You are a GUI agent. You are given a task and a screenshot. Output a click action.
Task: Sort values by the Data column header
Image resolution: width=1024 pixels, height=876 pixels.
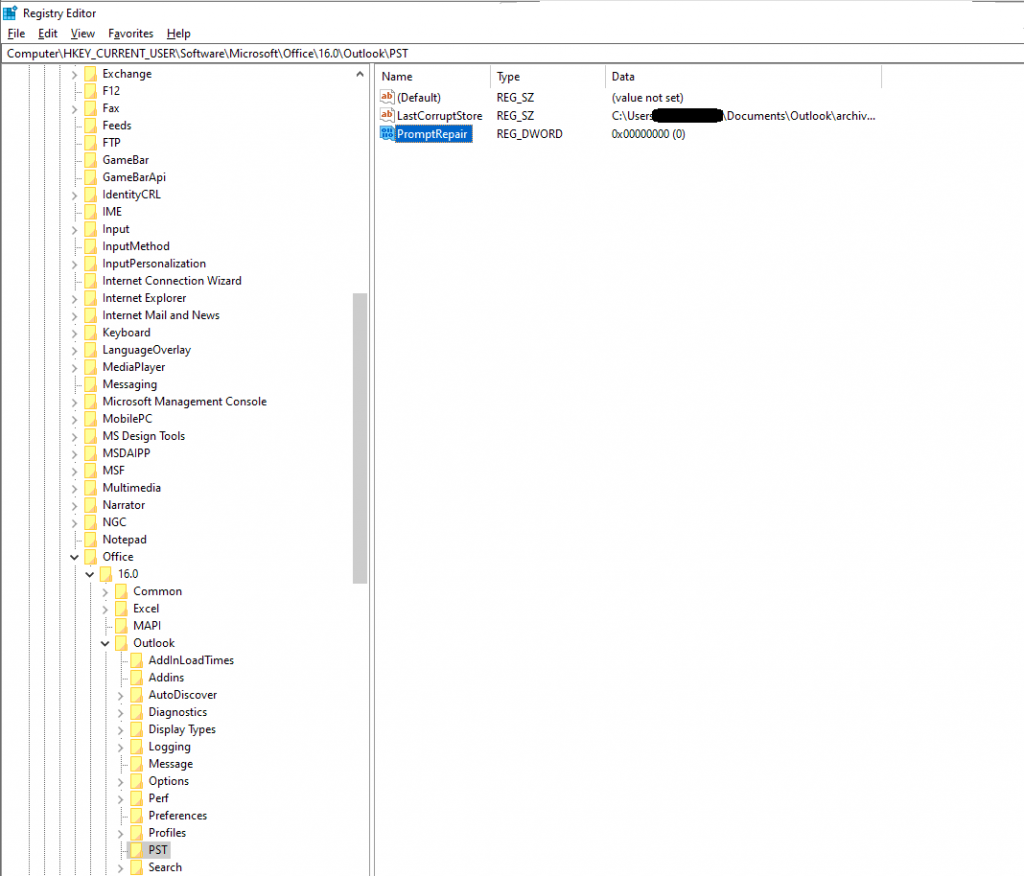click(x=743, y=76)
